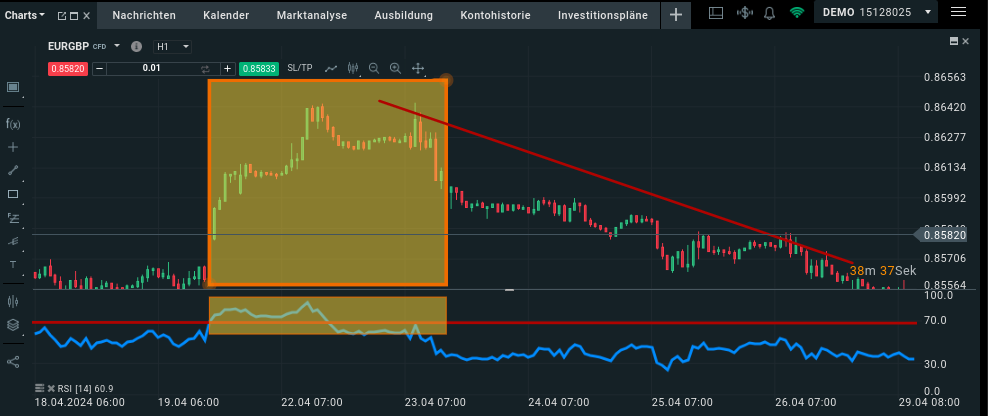
Task: Open the Charts dropdown menu
Action: tap(25, 15)
